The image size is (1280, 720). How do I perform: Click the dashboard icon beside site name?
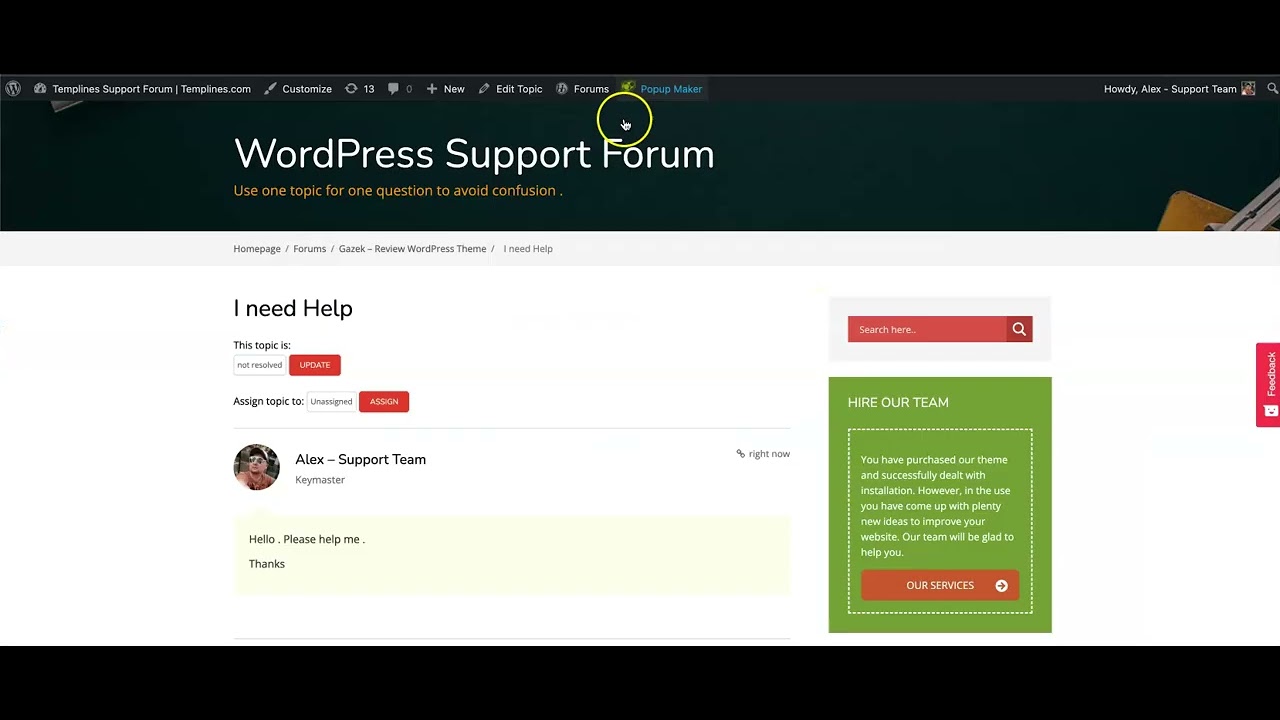[40, 89]
